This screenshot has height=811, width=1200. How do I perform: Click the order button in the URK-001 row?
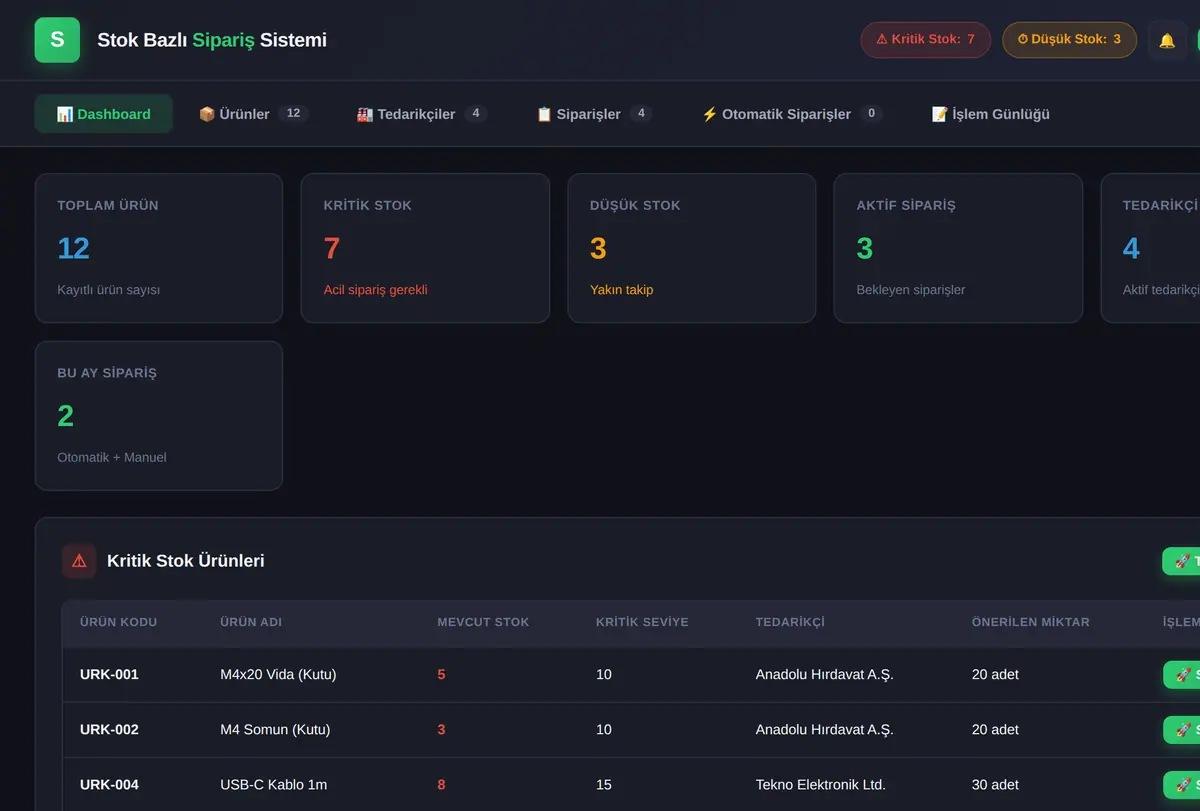(x=1181, y=675)
